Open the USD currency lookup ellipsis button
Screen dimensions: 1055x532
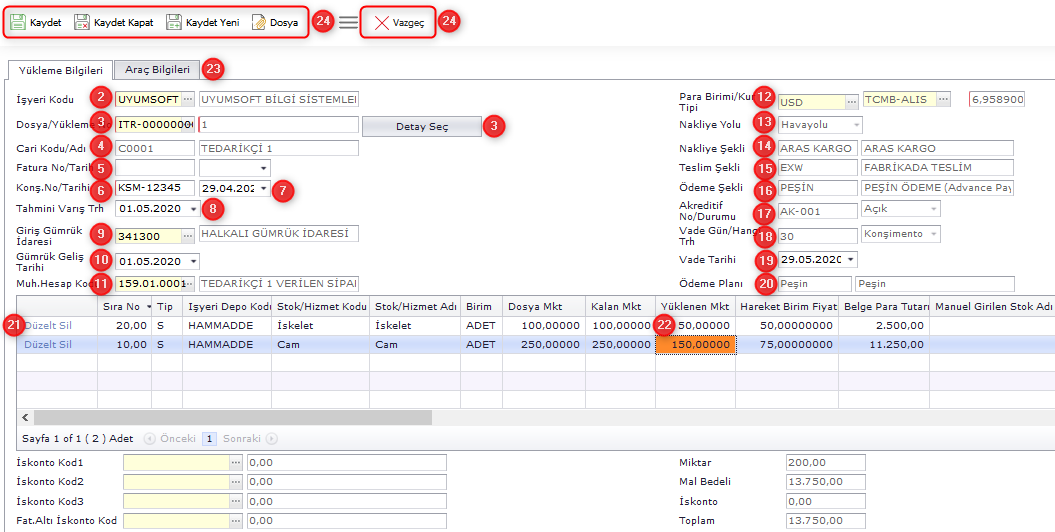852,100
